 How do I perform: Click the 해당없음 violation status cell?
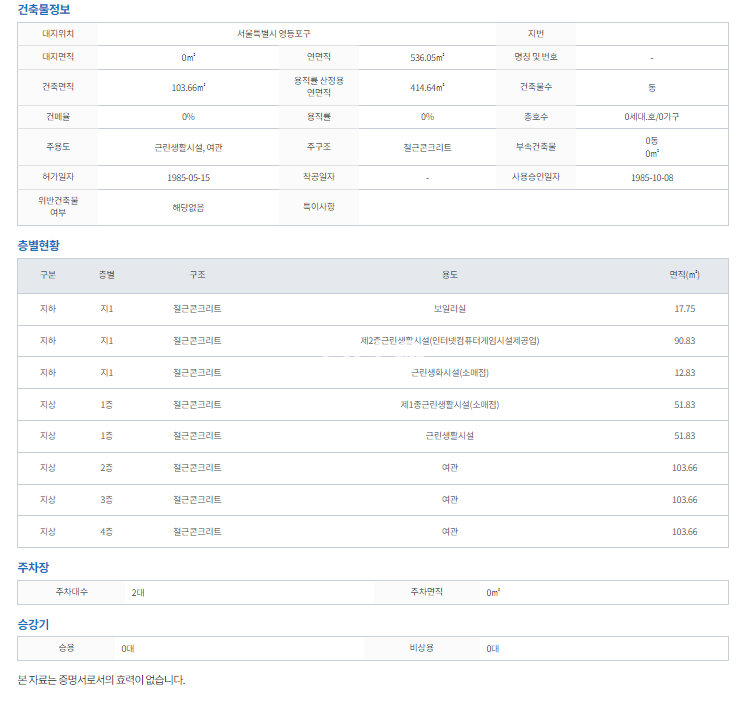pos(188,207)
